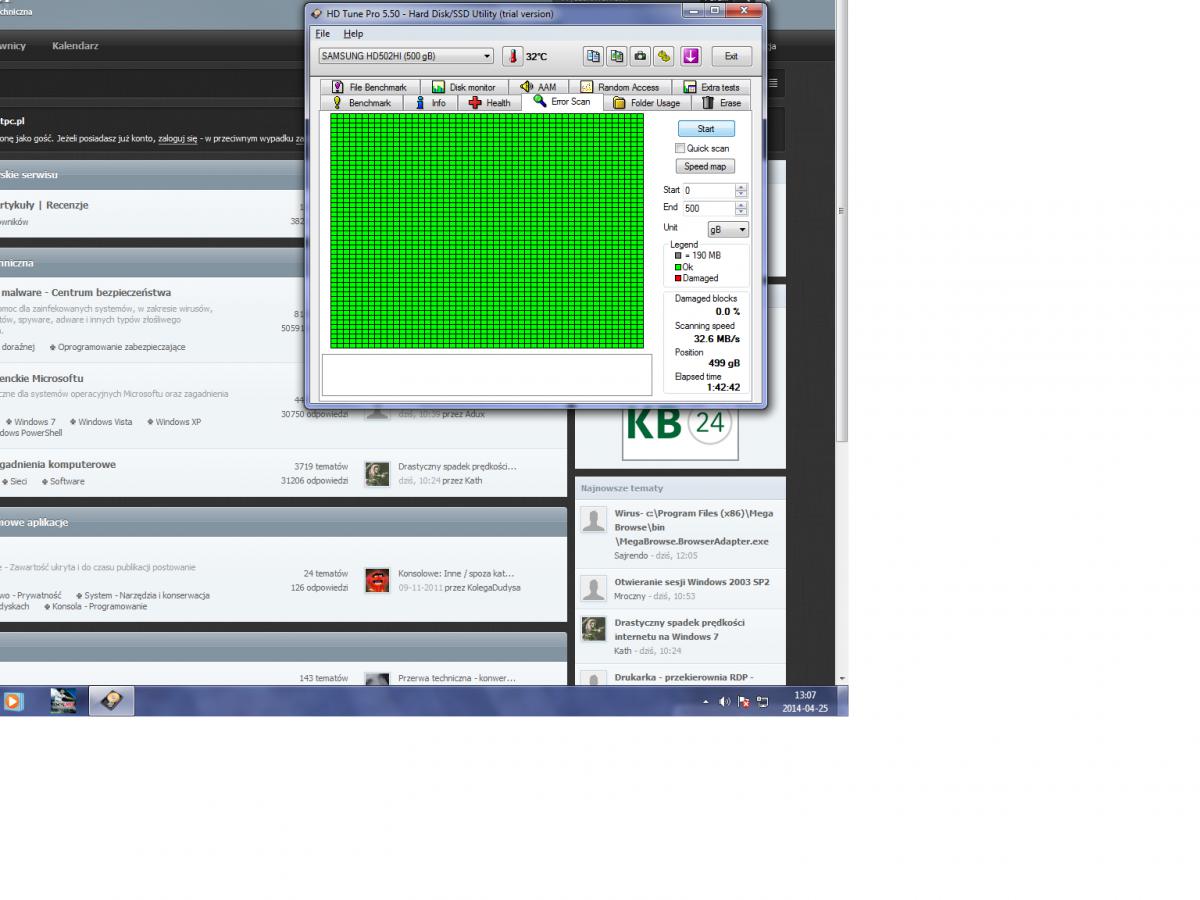Image resolution: width=1200 pixels, height=900 pixels.
Task: Click the Kath user avatar in sidebar
Action: (x=594, y=628)
